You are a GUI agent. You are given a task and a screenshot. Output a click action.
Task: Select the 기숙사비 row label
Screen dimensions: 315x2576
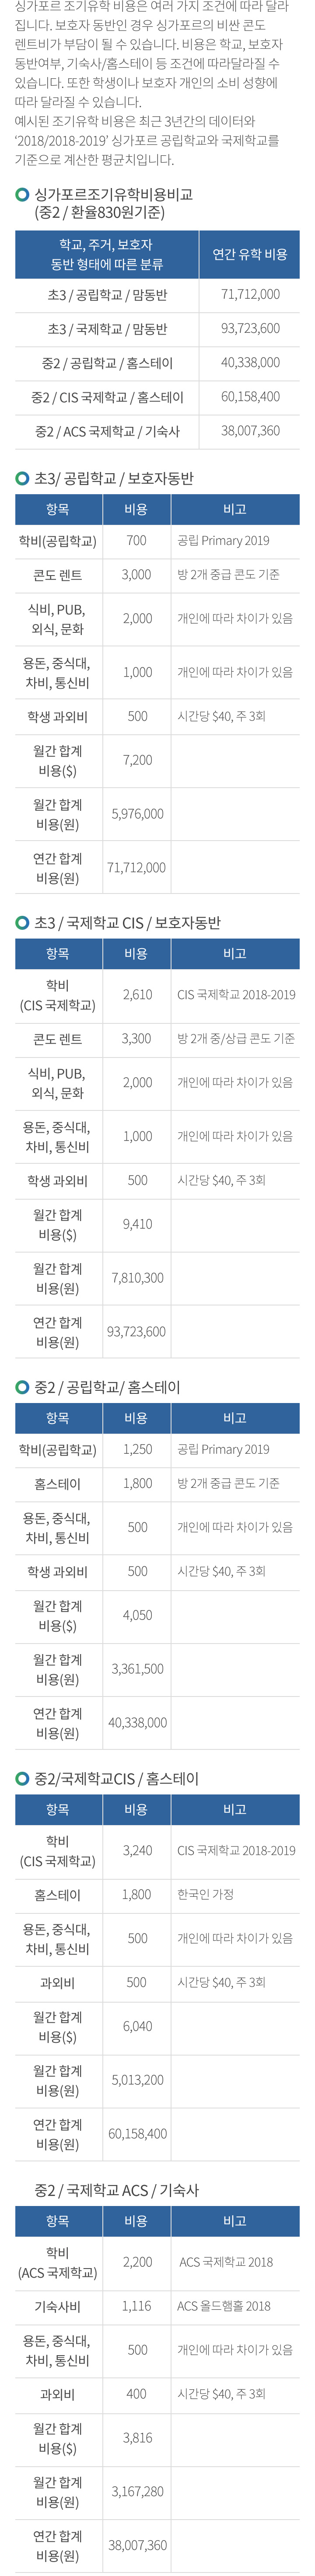58,2306
